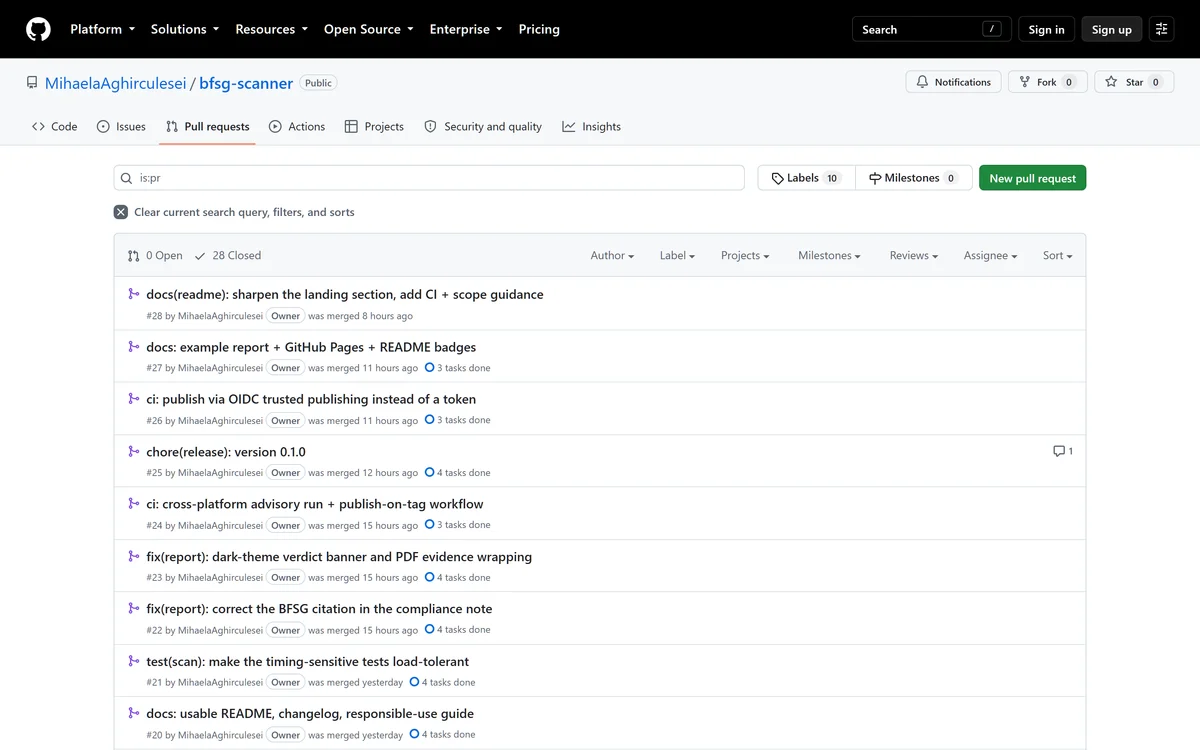Click merged icon for usable README changelog PR

coord(134,713)
